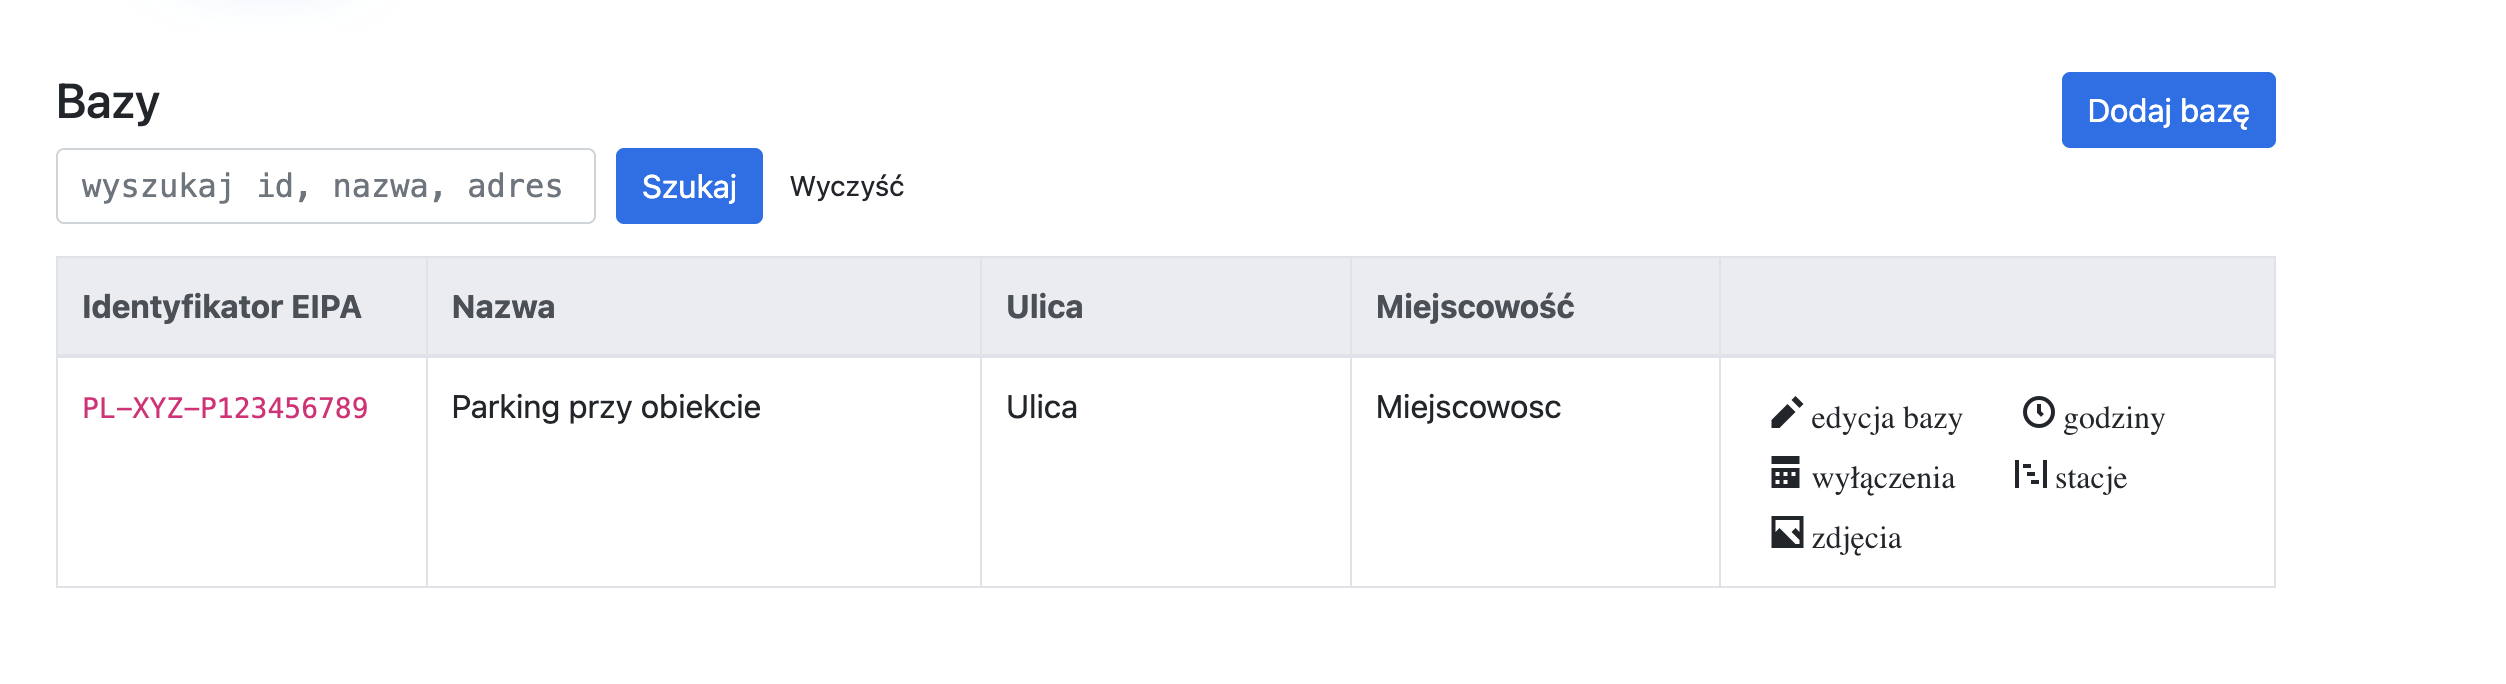Click the Nazwa column header

[503, 307]
